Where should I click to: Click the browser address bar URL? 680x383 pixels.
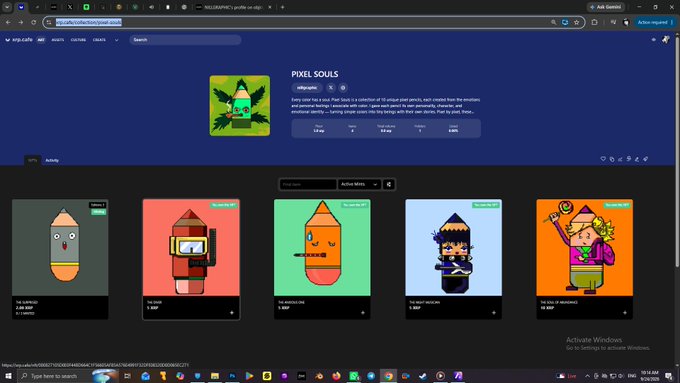88,22
